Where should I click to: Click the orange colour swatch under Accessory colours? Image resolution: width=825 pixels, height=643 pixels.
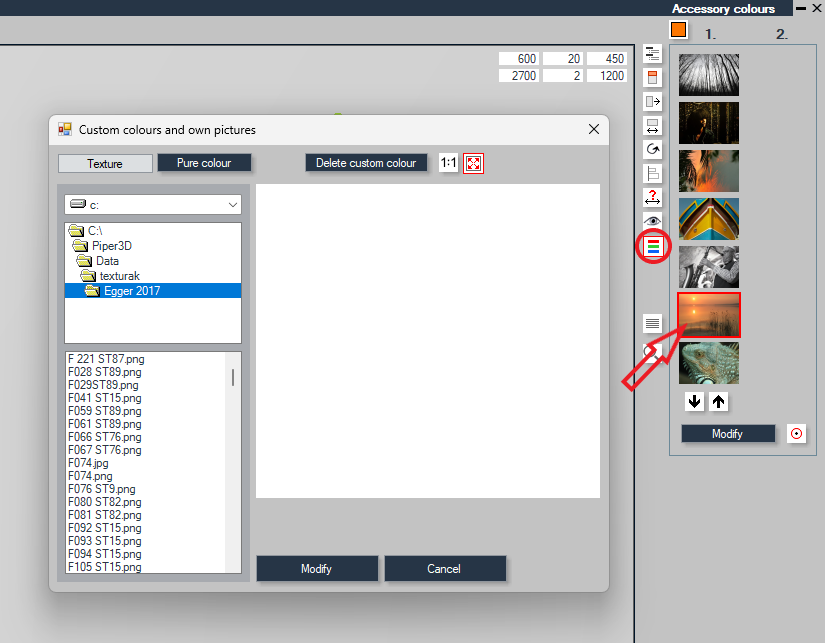(x=679, y=30)
